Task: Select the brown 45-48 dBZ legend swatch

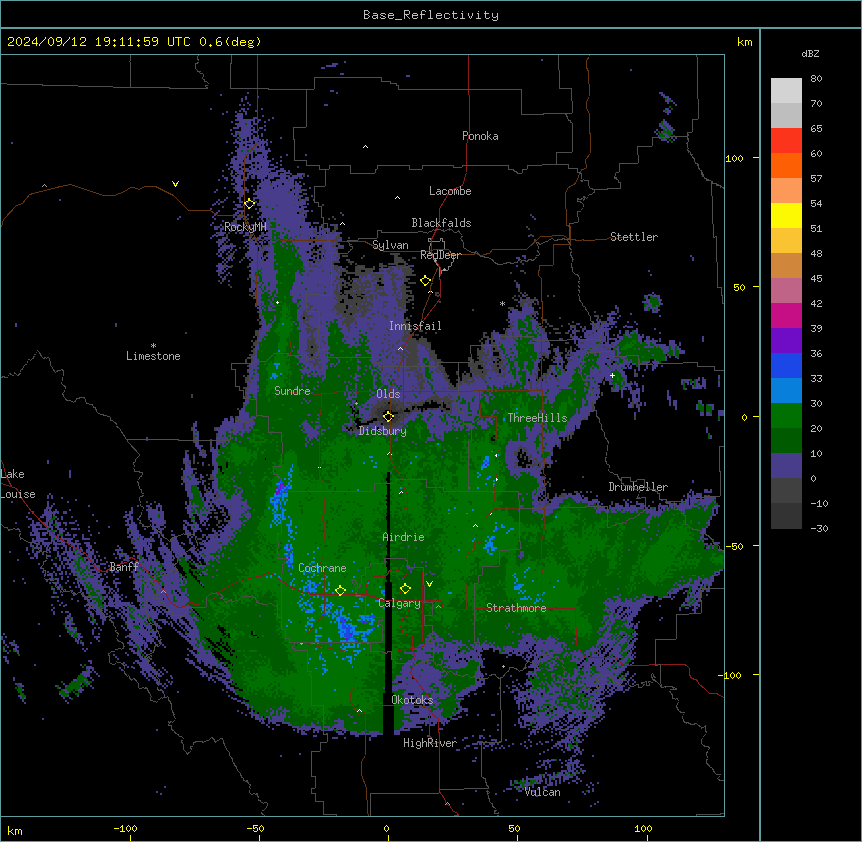Action: (786, 265)
